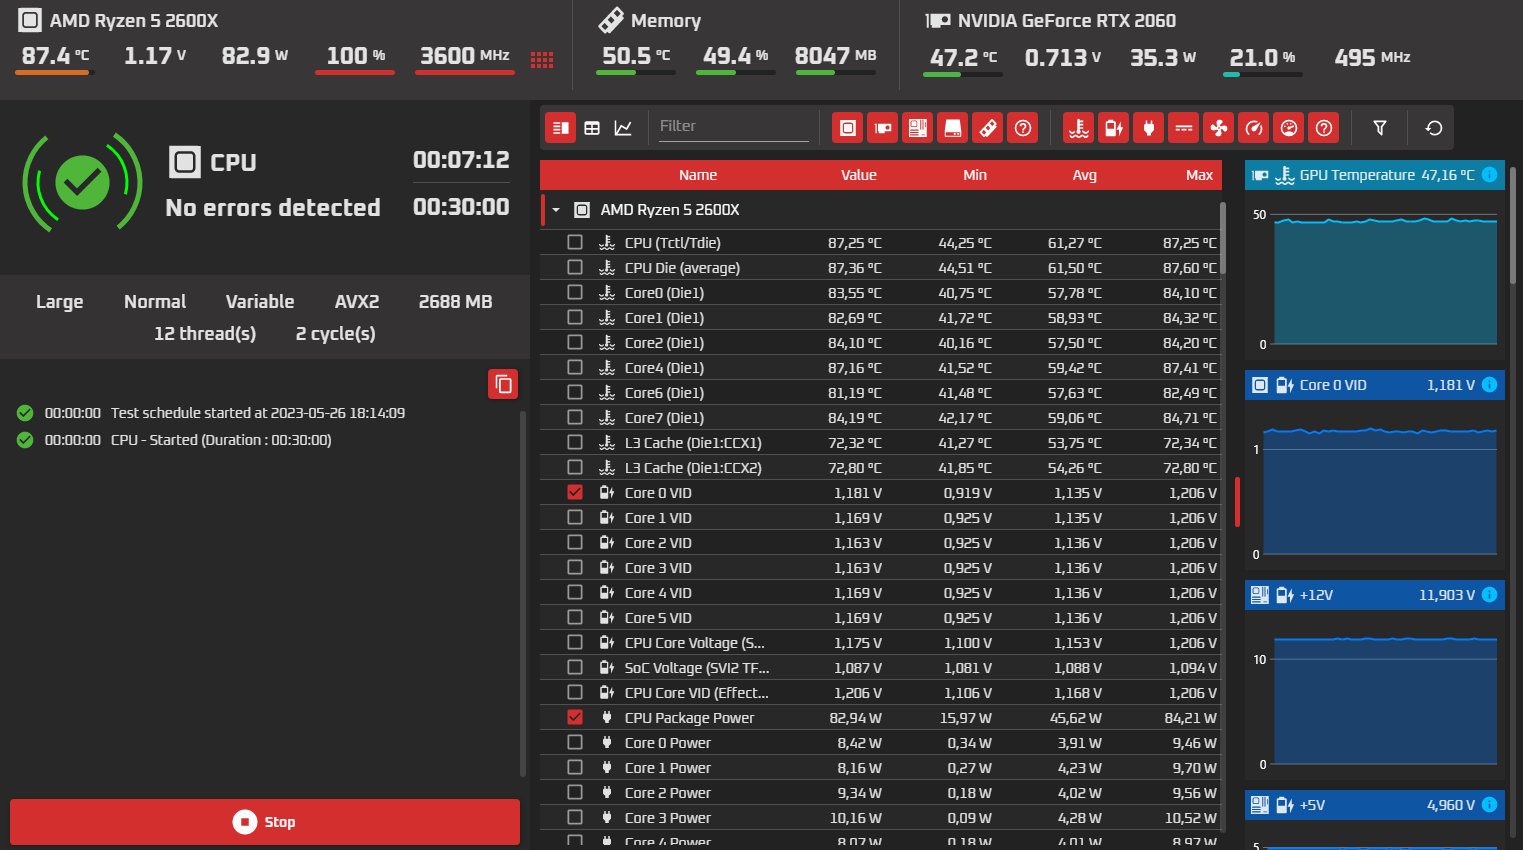The height and width of the screenshot is (850, 1523).
Task: Toggle the usage gauge sensor filter icon
Action: coord(1289,128)
